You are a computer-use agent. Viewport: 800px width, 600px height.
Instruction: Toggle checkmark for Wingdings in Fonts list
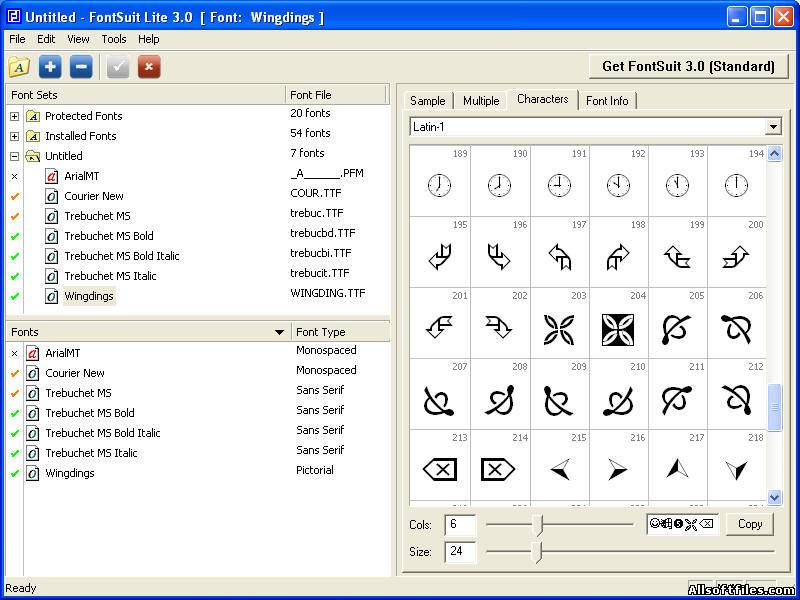pyautogui.click(x=14, y=473)
